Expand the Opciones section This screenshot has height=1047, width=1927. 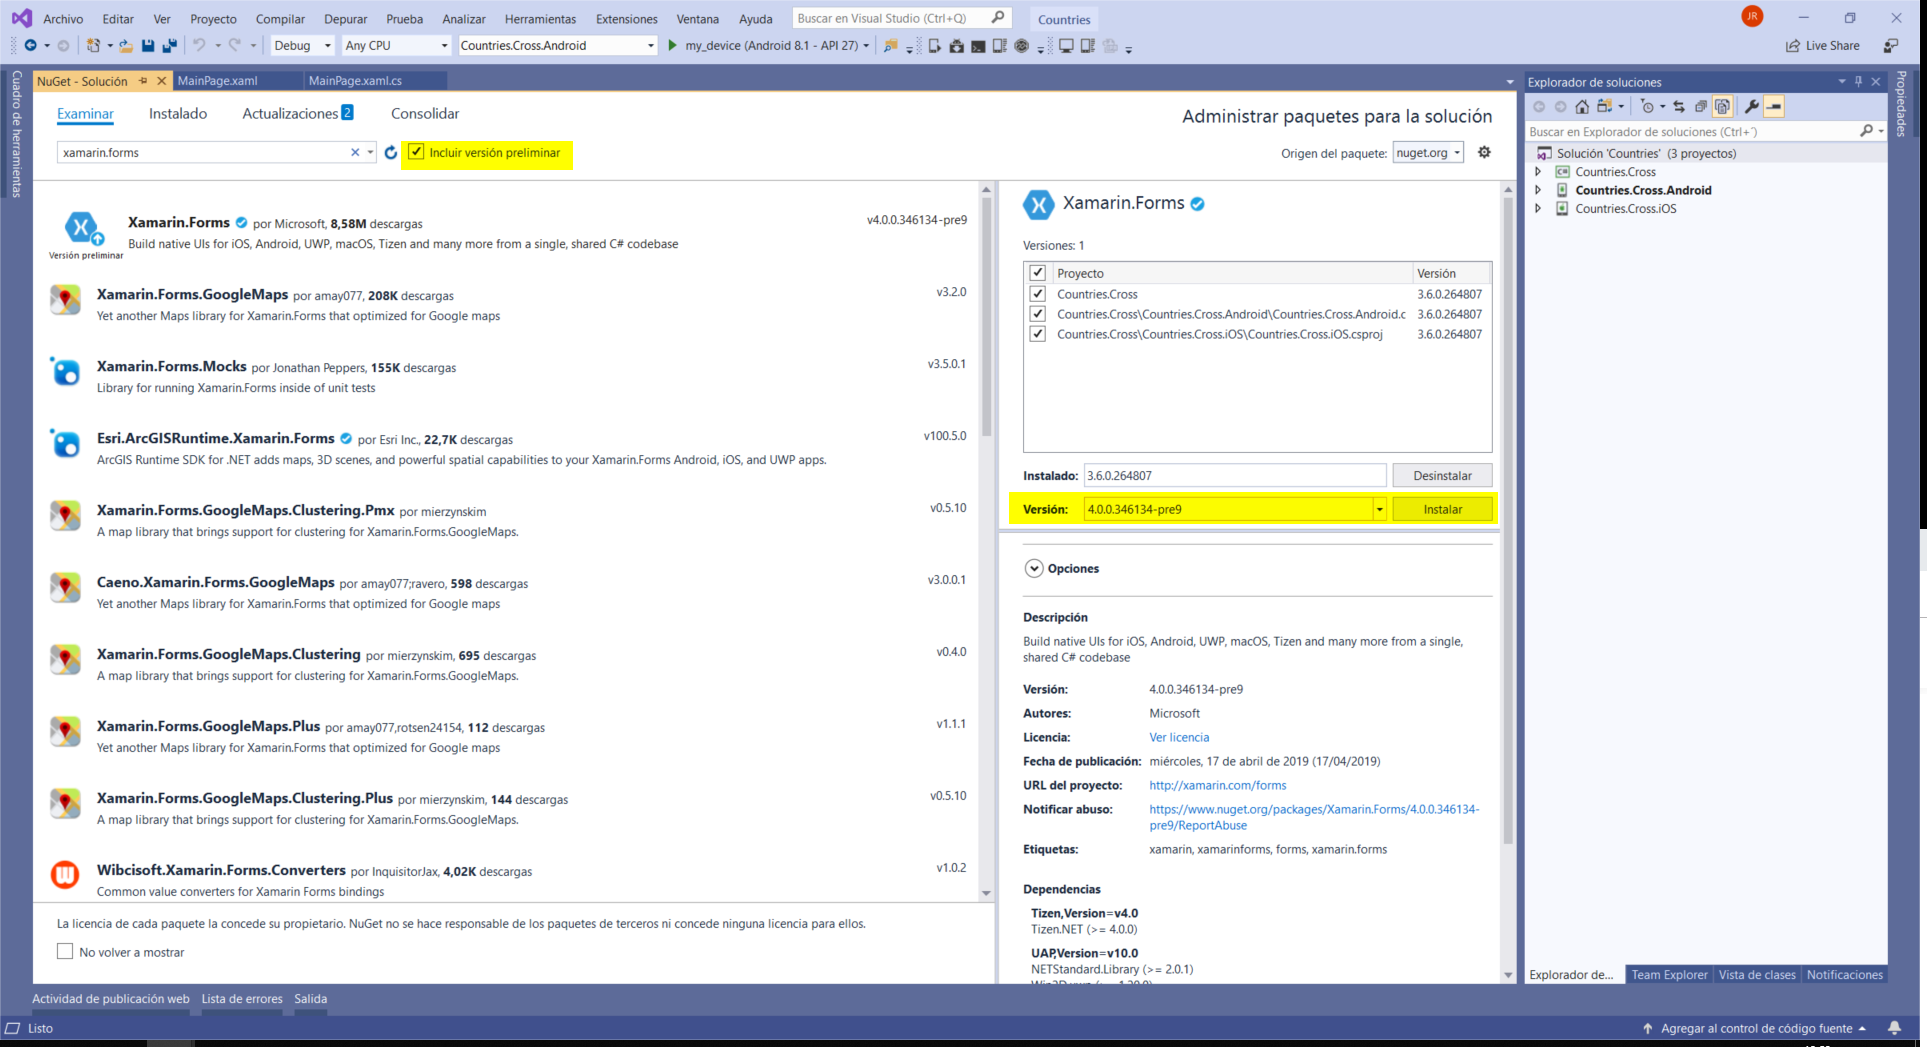tap(1034, 568)
